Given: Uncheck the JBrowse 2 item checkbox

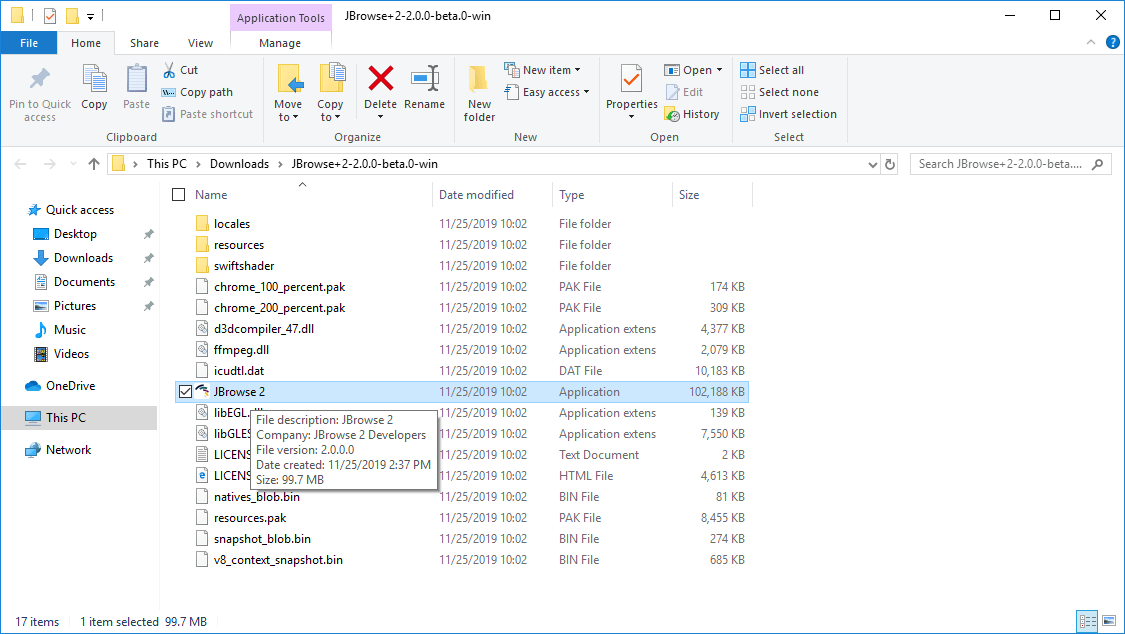Looking at the screenshot, I should click(x=185, y=392).
